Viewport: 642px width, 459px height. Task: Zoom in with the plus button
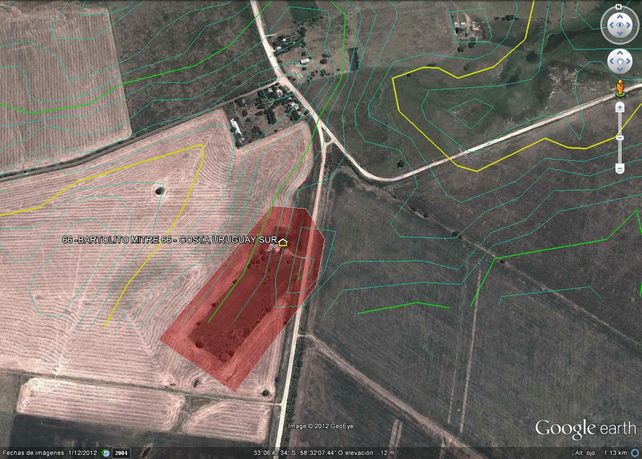[620, 107]
